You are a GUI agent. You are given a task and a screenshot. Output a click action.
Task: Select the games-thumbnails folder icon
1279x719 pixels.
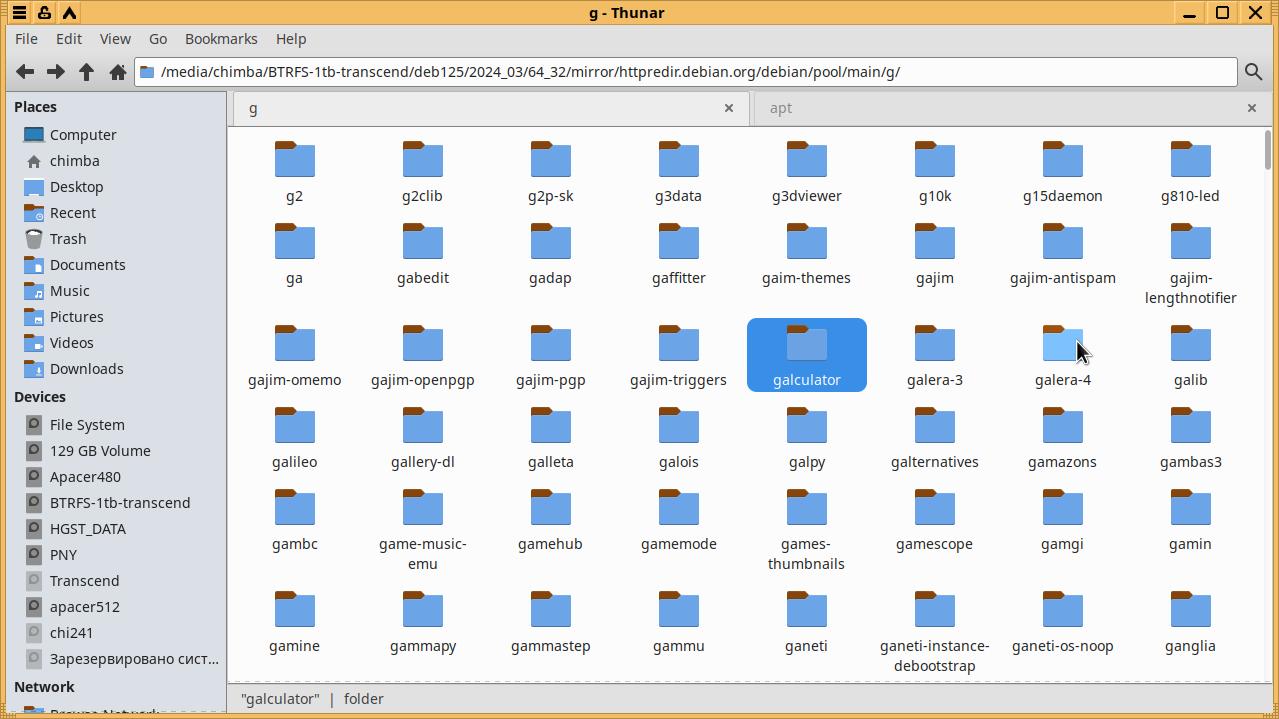807,508
